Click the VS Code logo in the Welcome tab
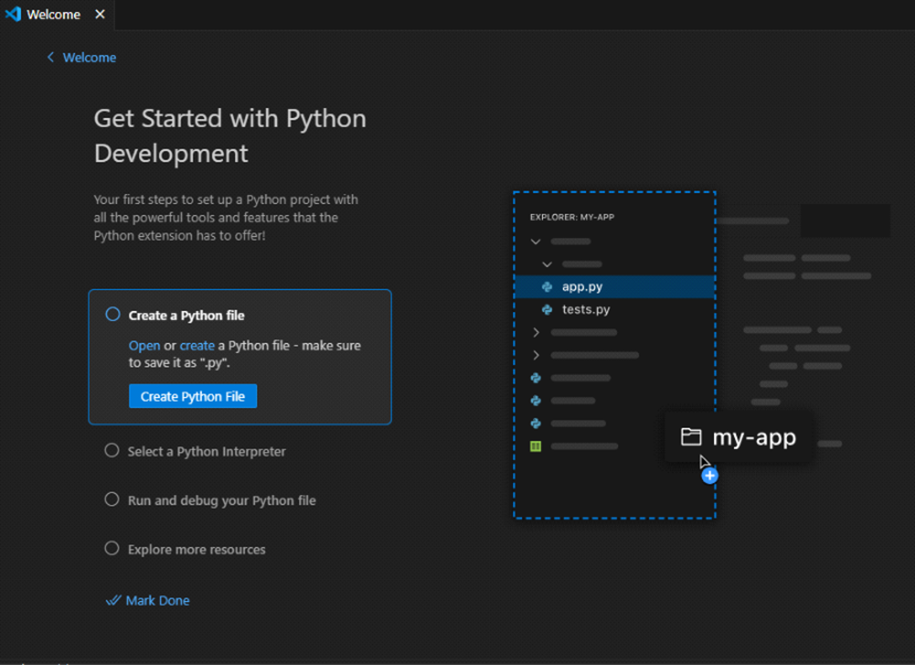 pyautogui.click(x=13, y=15)
